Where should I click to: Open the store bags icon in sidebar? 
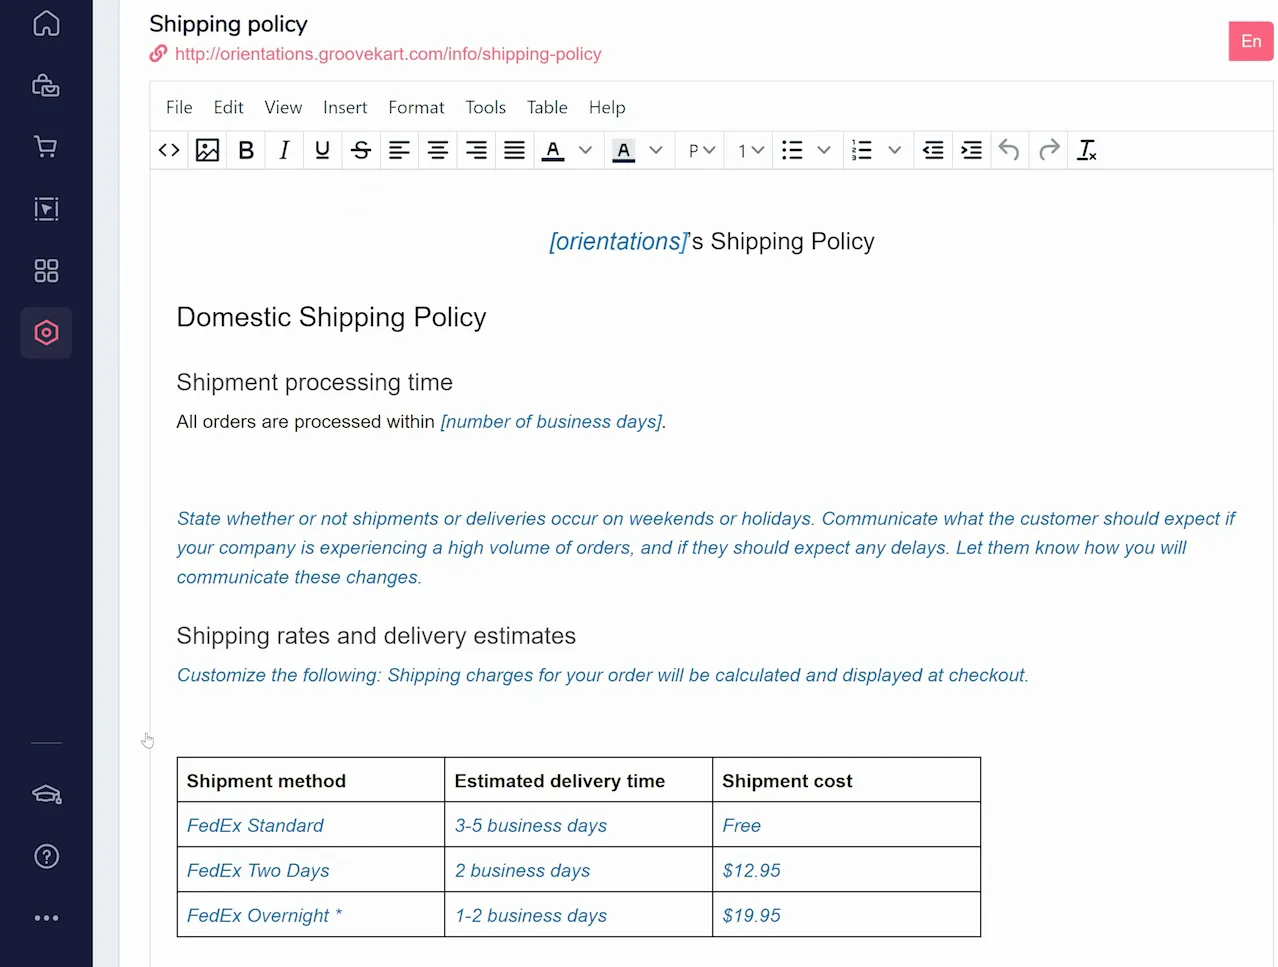[46, 85]
